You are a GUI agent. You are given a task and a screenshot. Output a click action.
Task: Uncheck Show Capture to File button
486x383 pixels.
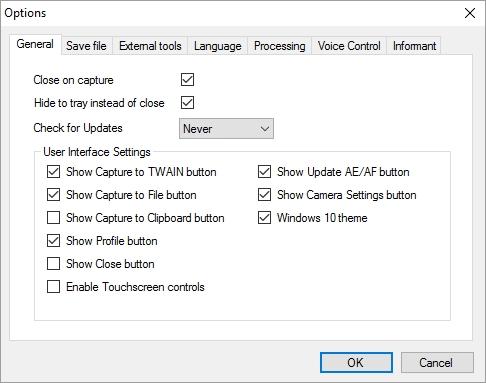53,195
